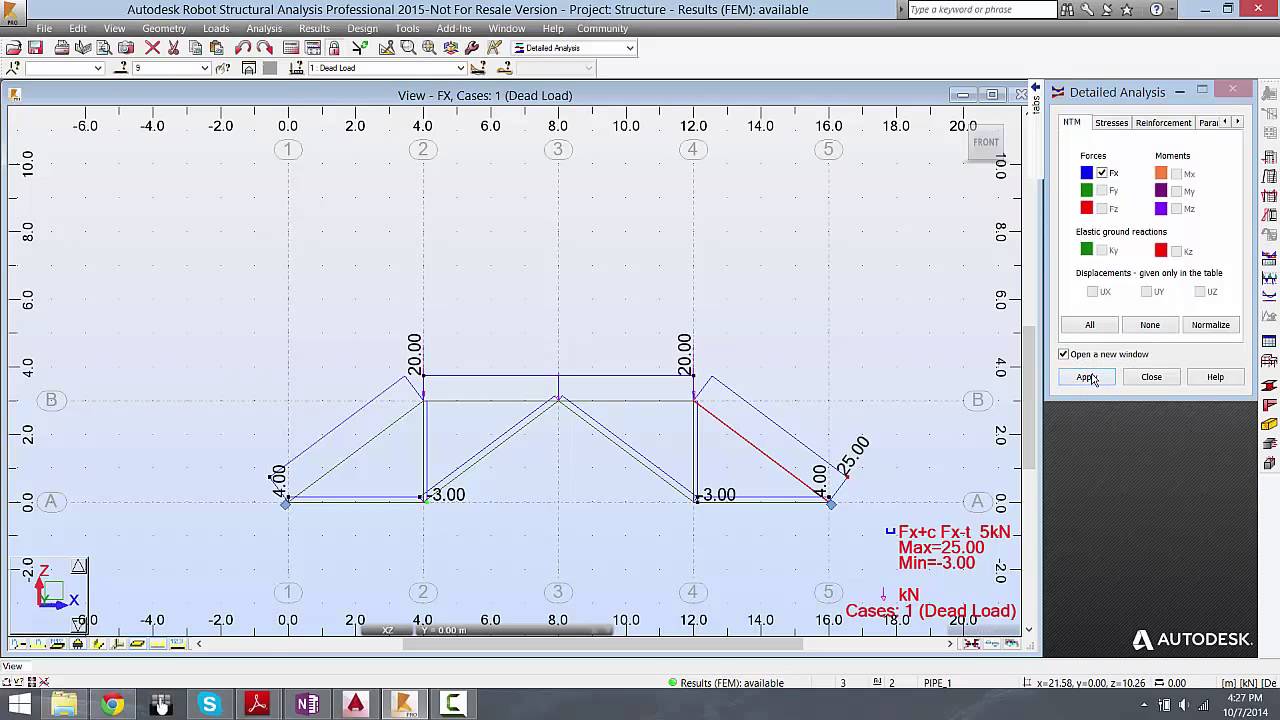Viewport: 1280px width, 720px height.
Task: Click the red Kz color swatch
Action: pyautogui.click(x=1161, y=250)
